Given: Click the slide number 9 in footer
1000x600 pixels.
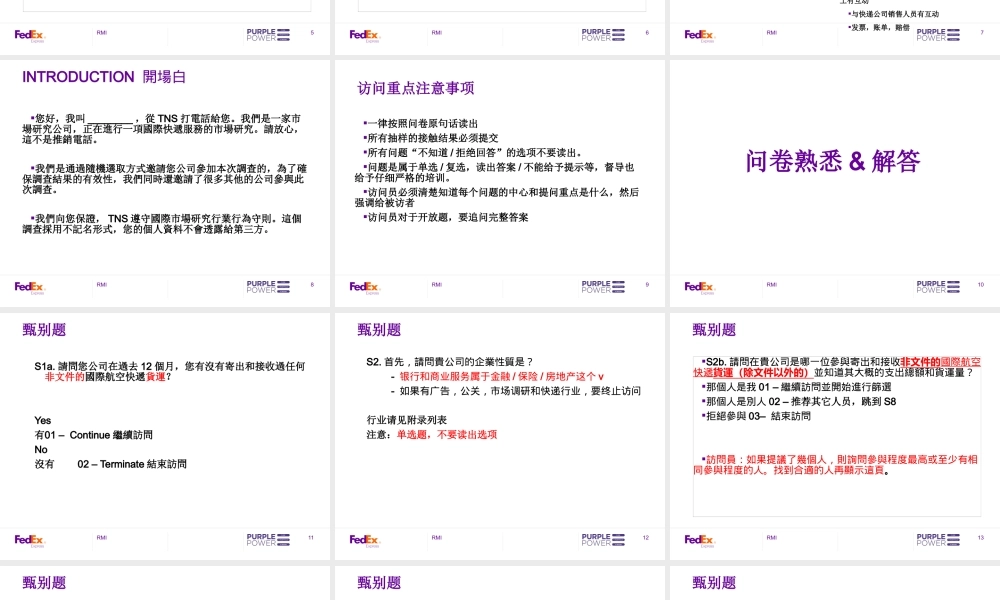Looking at the screenshot, I should click(x=647, y=284).
